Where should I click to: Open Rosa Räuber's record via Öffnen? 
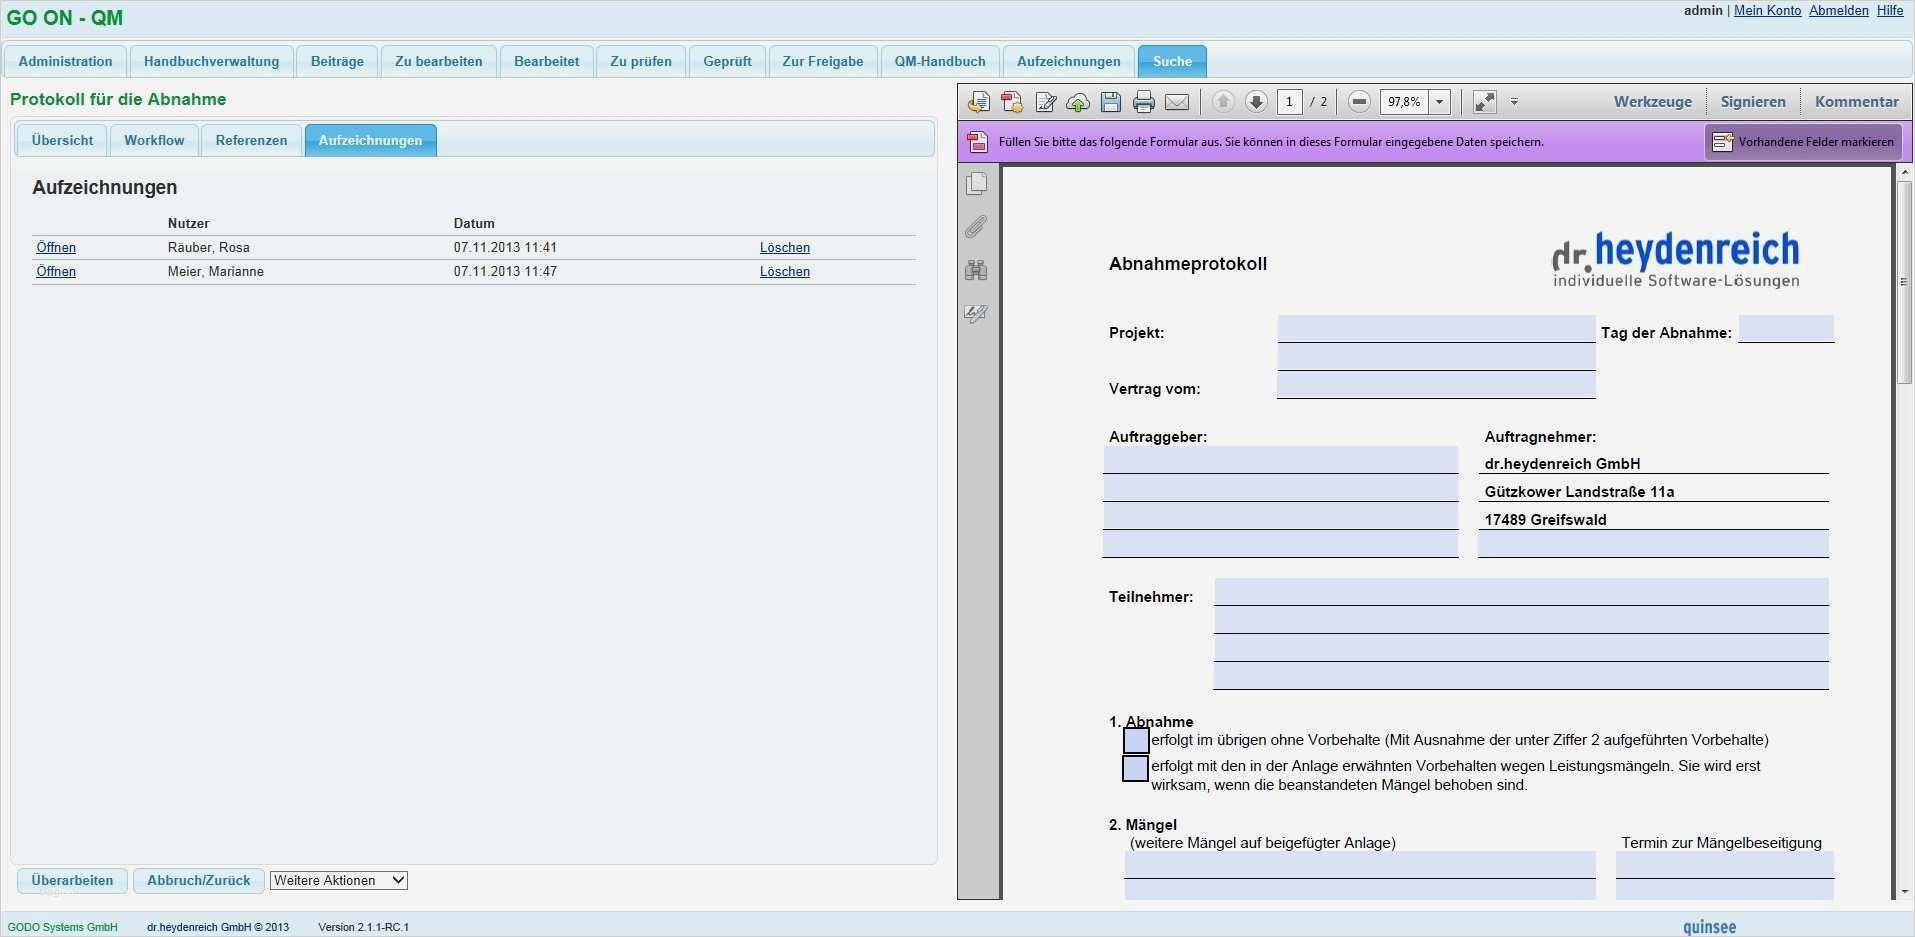(x=56, y=247)
